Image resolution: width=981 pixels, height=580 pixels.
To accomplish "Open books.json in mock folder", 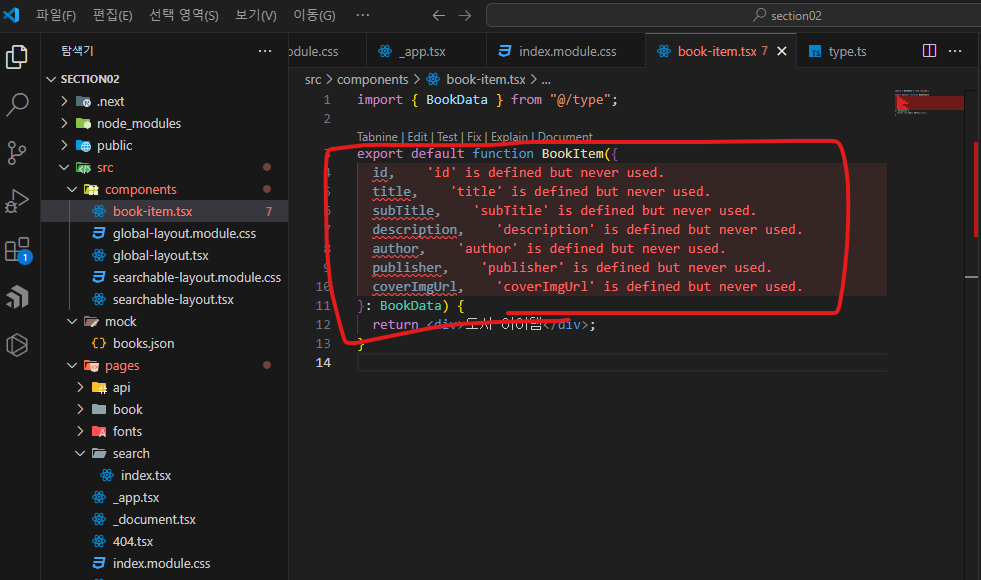I will click(165, 343).
